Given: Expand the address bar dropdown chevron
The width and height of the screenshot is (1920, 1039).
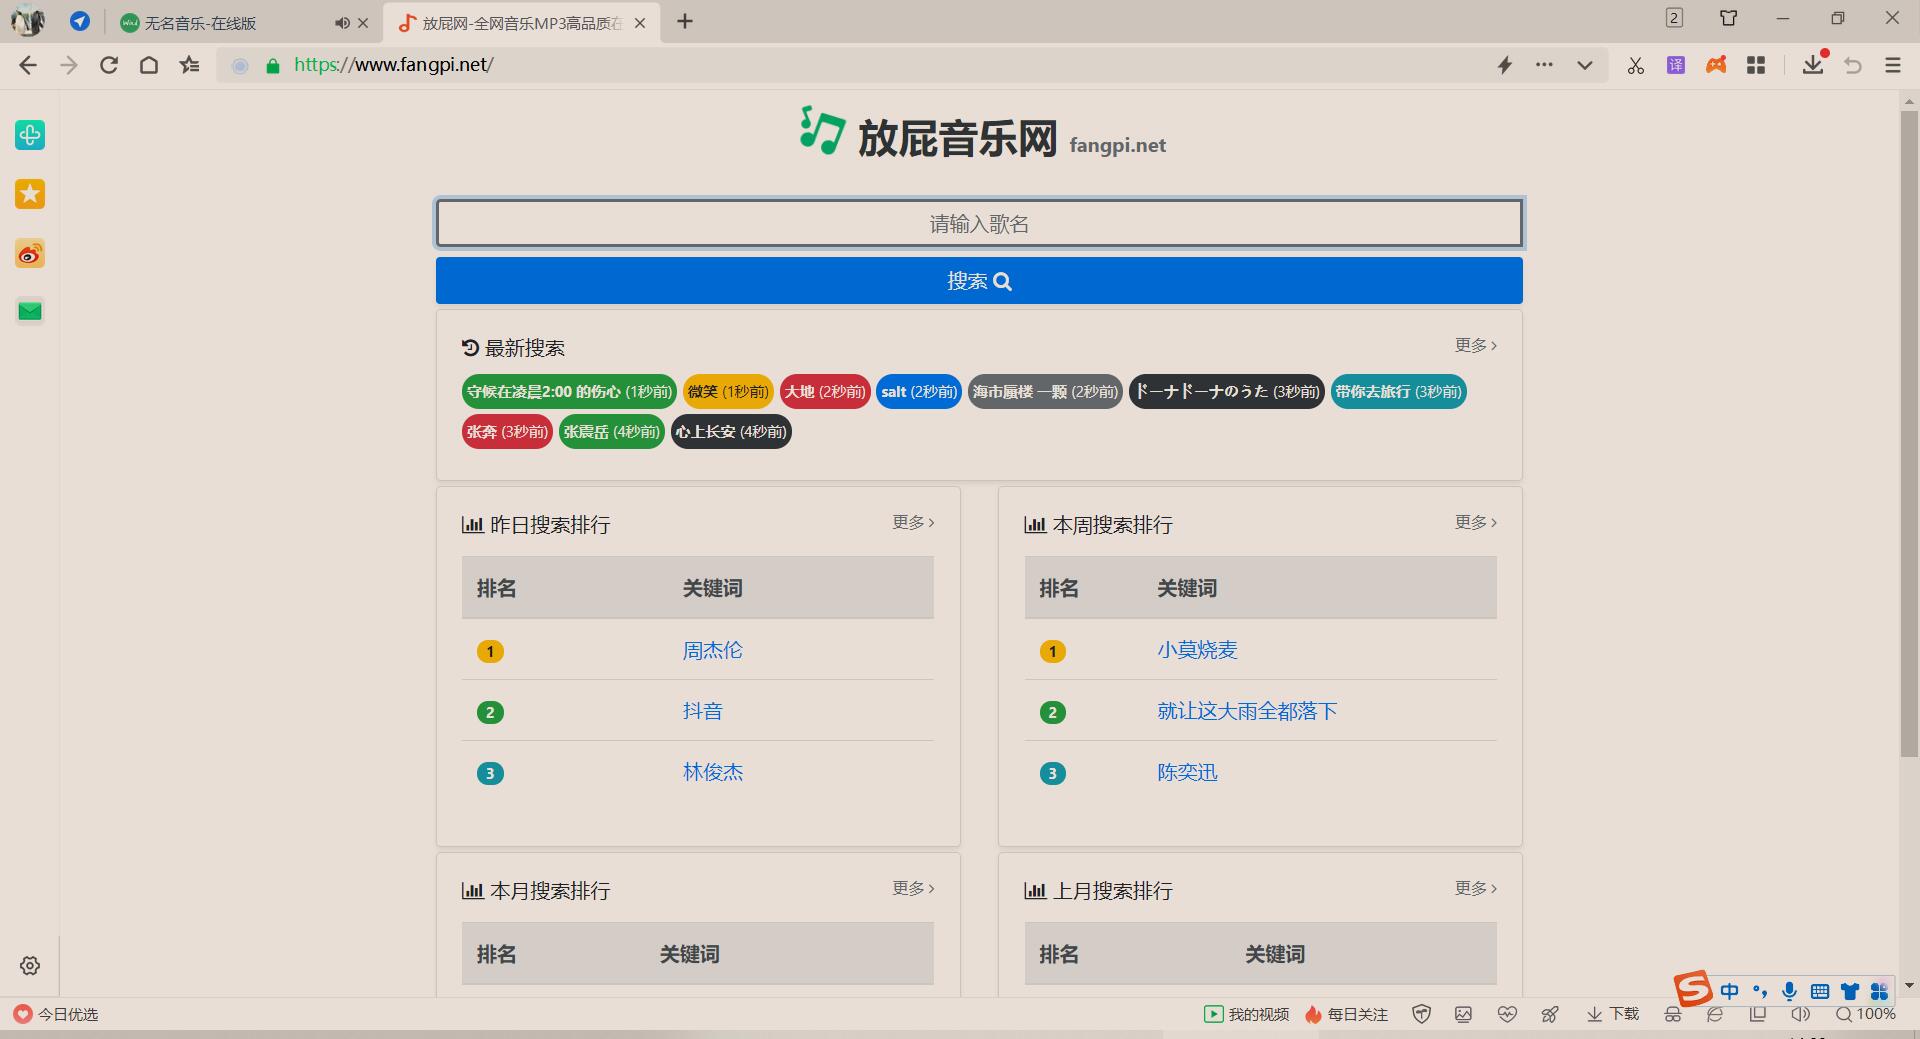Looking at the screenshot, I should pos(1585,66).
